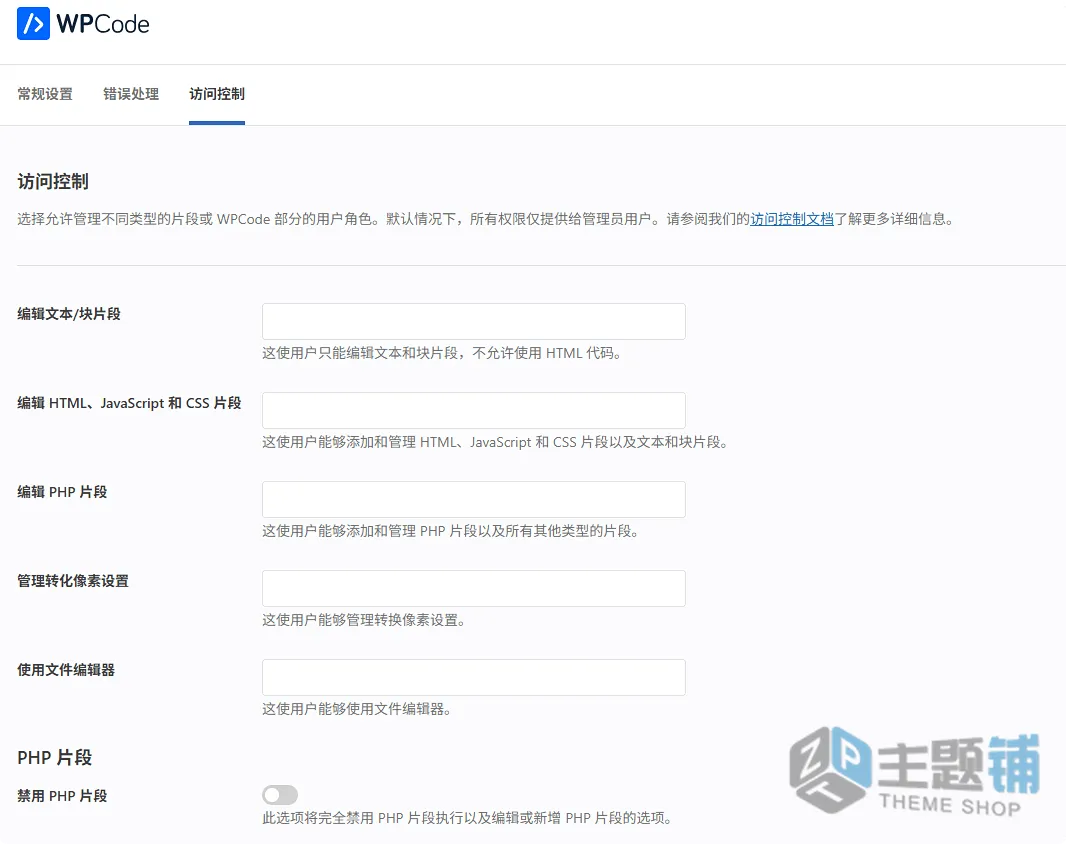Image resolution: width=1066 pixels, height=844 pixels.
Task: Select the 访问控制 tab
Action: coord(217,94)
